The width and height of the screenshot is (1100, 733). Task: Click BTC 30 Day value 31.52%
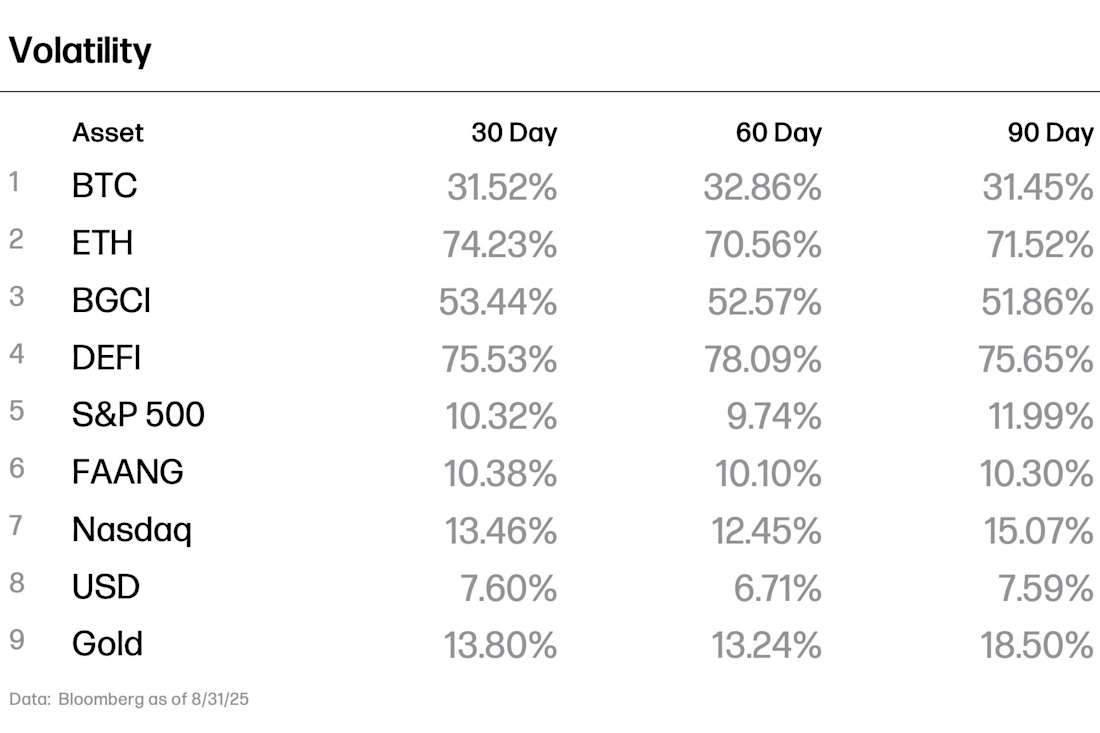[x=502, y=187]
